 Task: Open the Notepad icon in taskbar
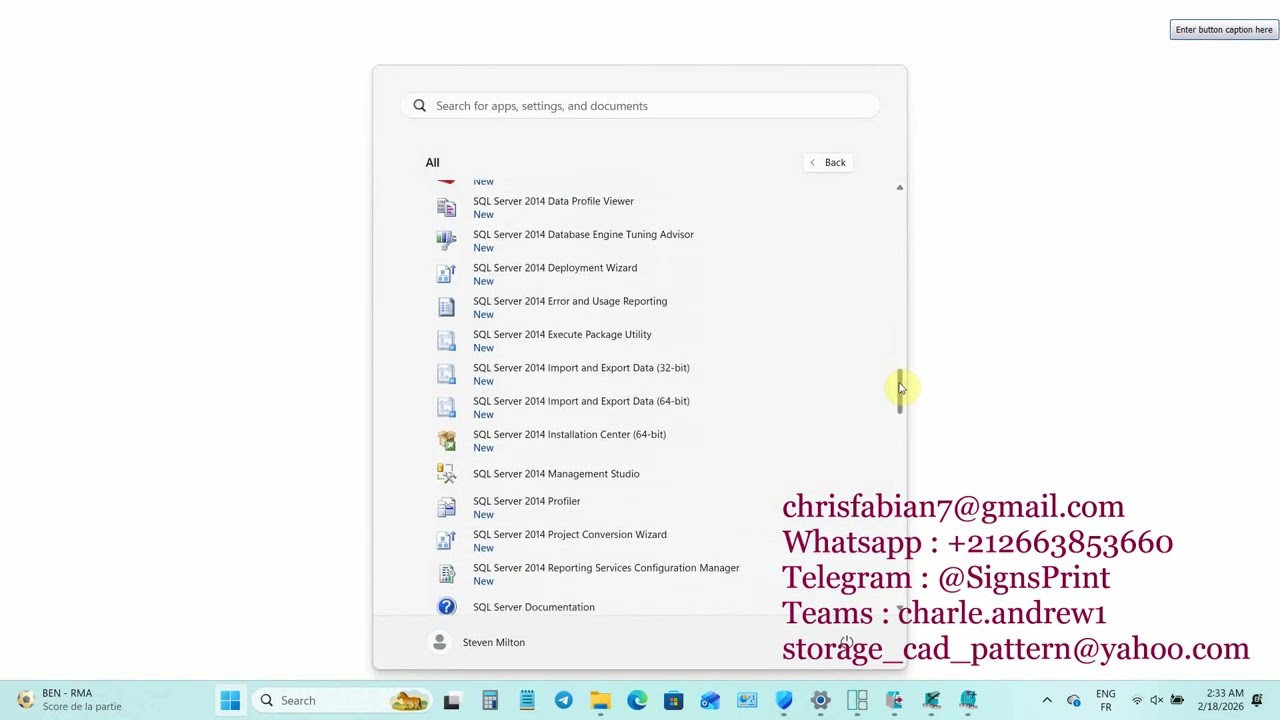527,700
